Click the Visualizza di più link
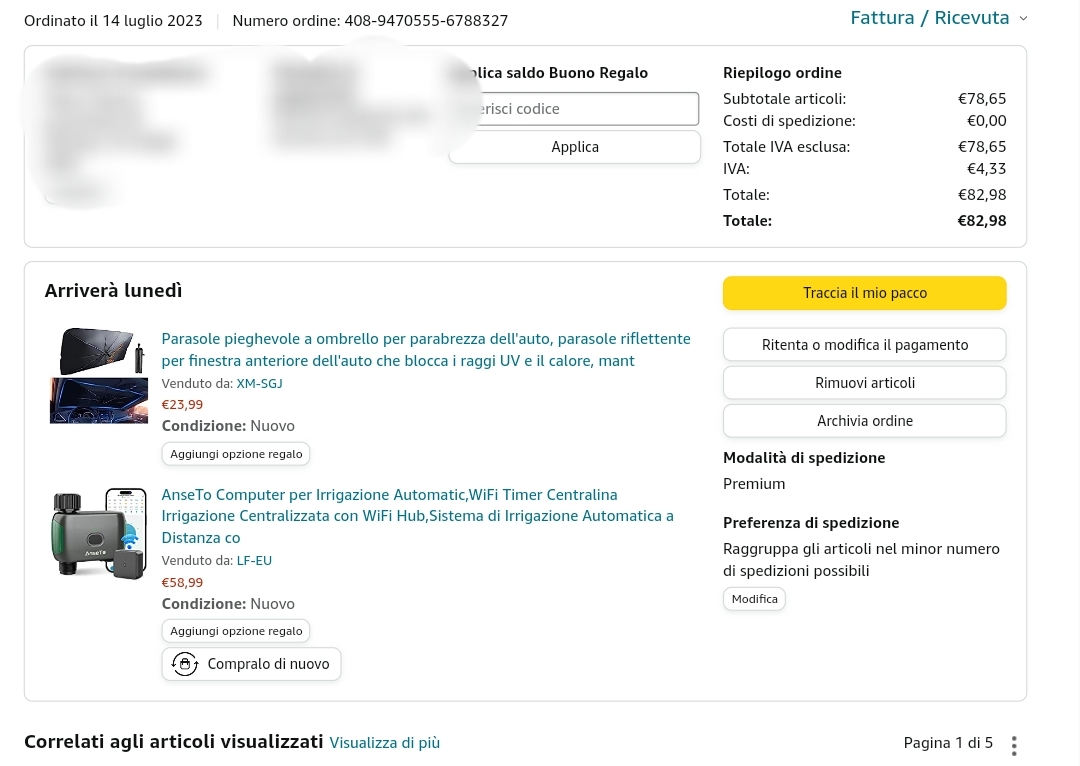The image size is (1080, 766). 384,743
